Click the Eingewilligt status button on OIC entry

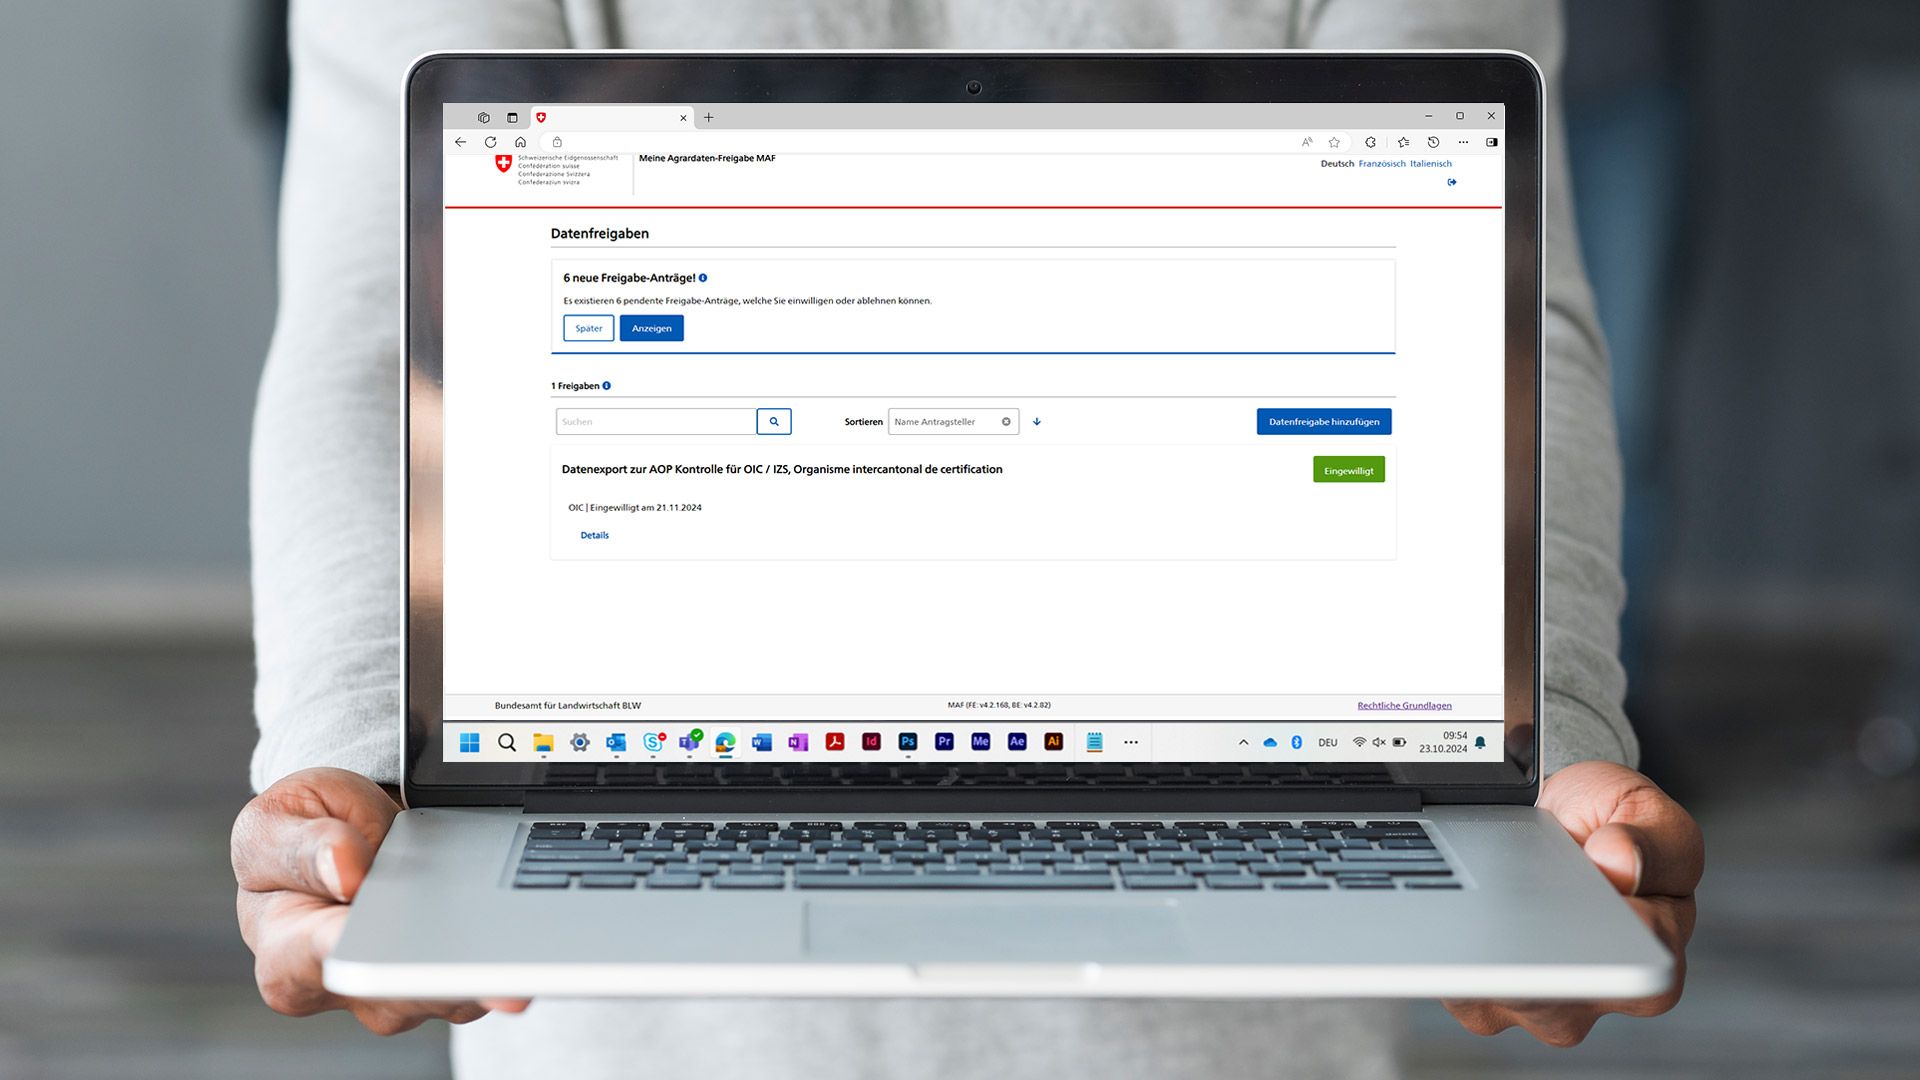click(1348, 469)
